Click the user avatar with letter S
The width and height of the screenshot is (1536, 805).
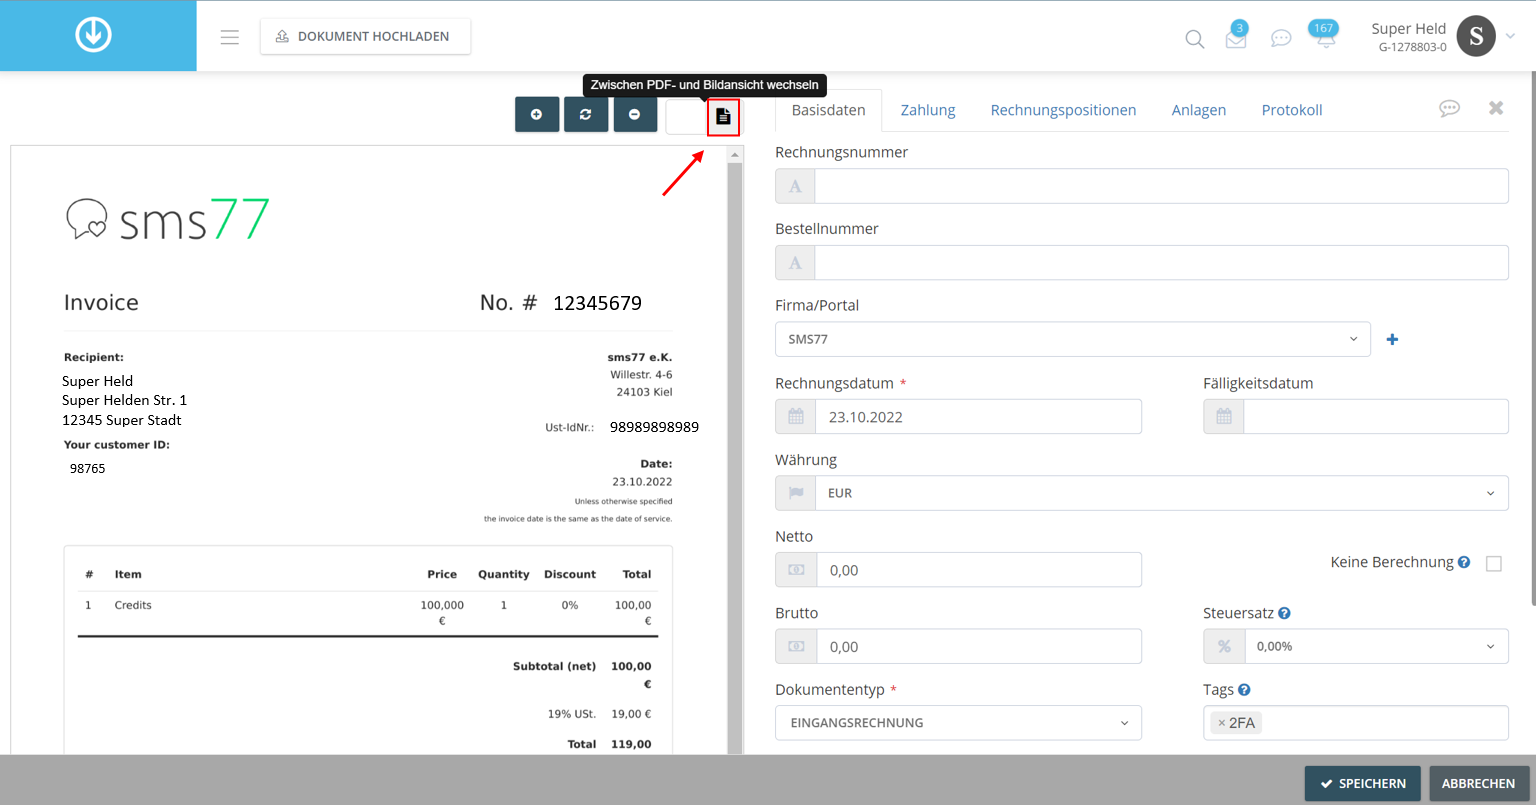(x=1476, y=36)
